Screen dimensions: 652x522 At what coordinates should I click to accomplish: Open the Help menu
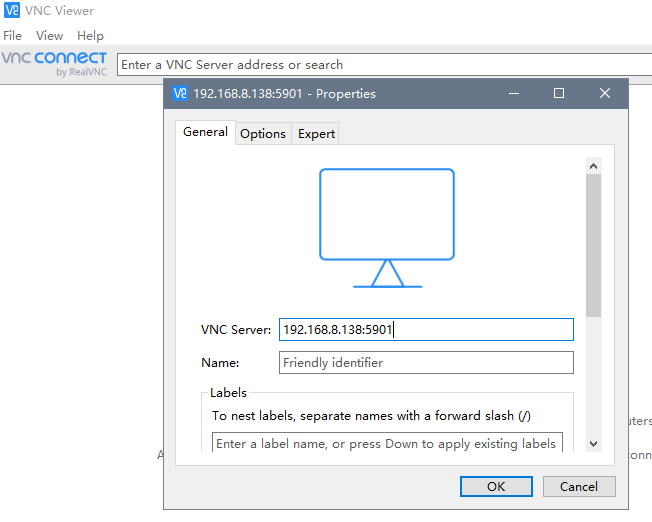(90, 36)
